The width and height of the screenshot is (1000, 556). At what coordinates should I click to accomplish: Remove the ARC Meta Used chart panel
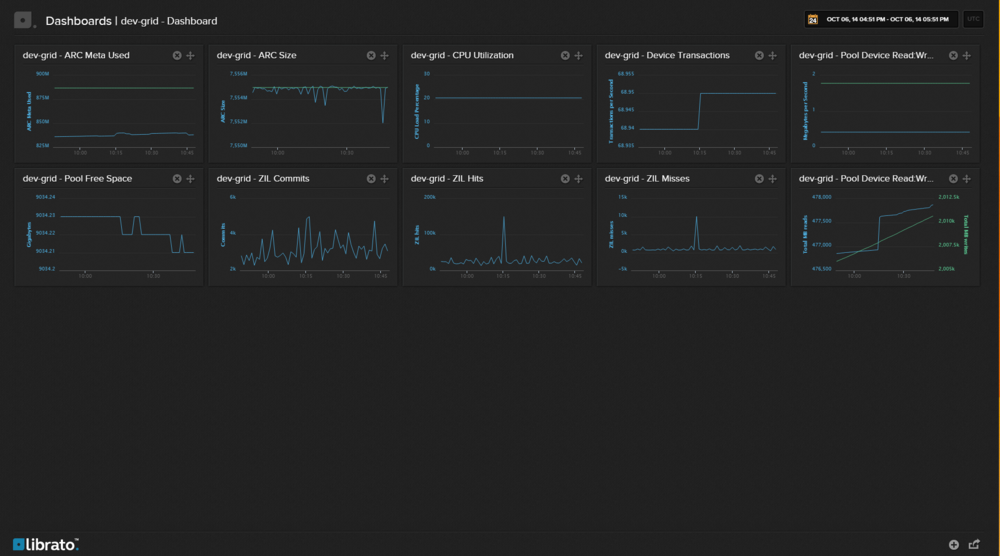[177, 55]
